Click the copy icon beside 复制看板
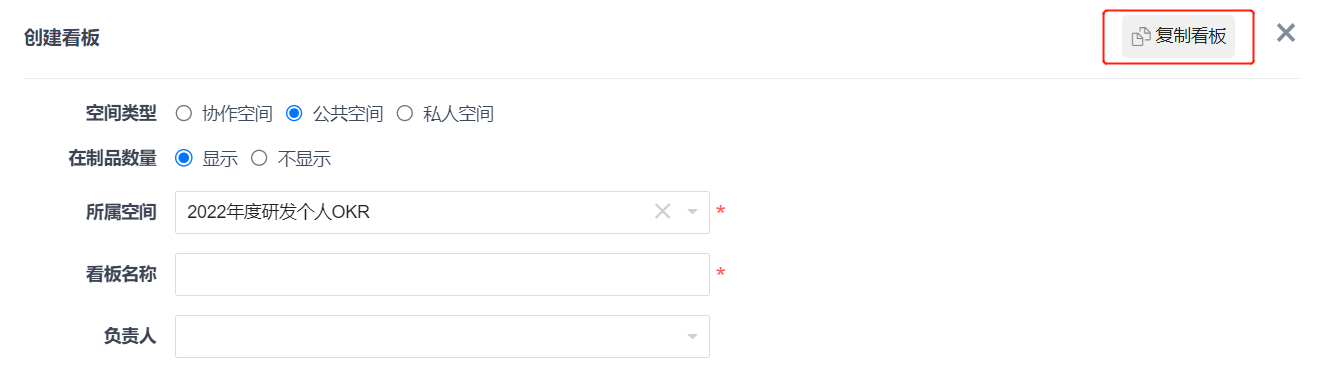The height and width of the screenshot is (368, 1319). pyautogui.click(x=1141, y=37)
